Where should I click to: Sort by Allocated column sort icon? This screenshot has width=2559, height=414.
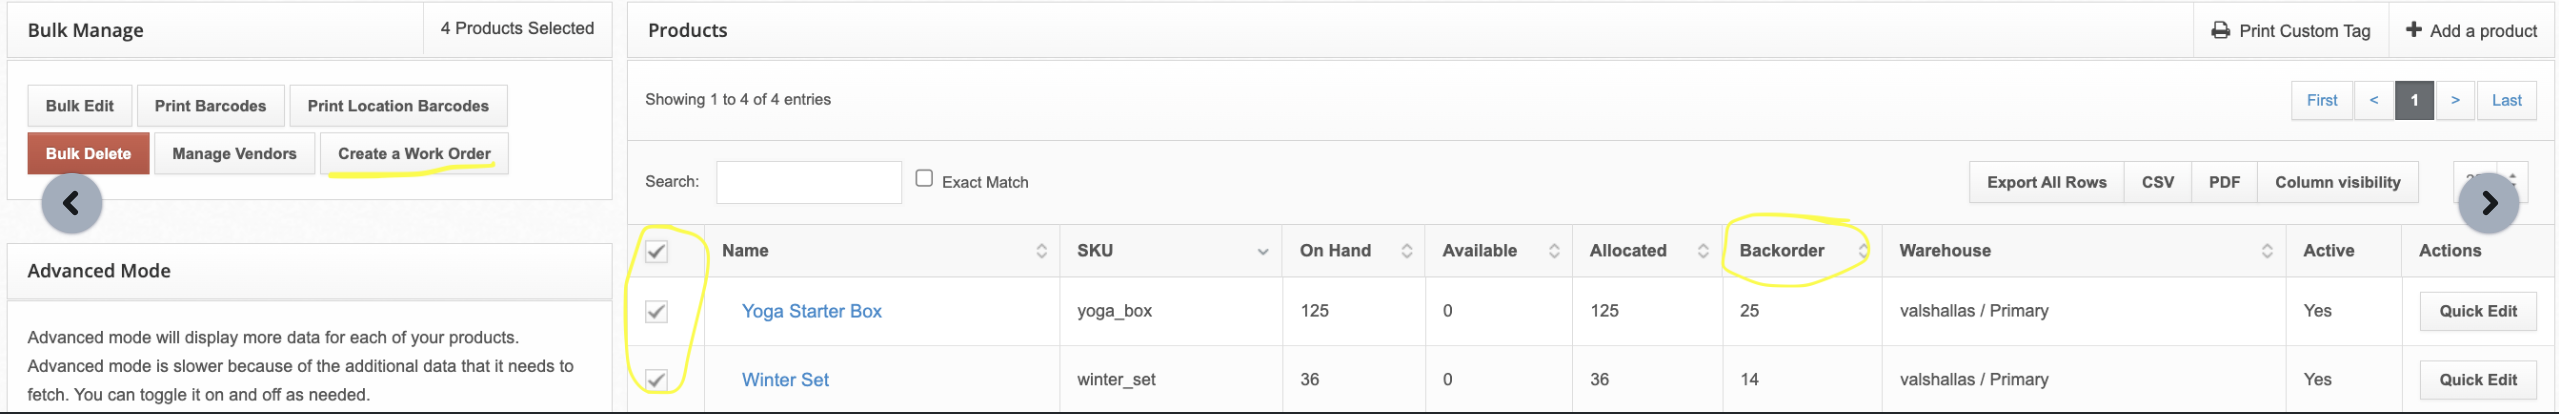tap(1703, 251)
